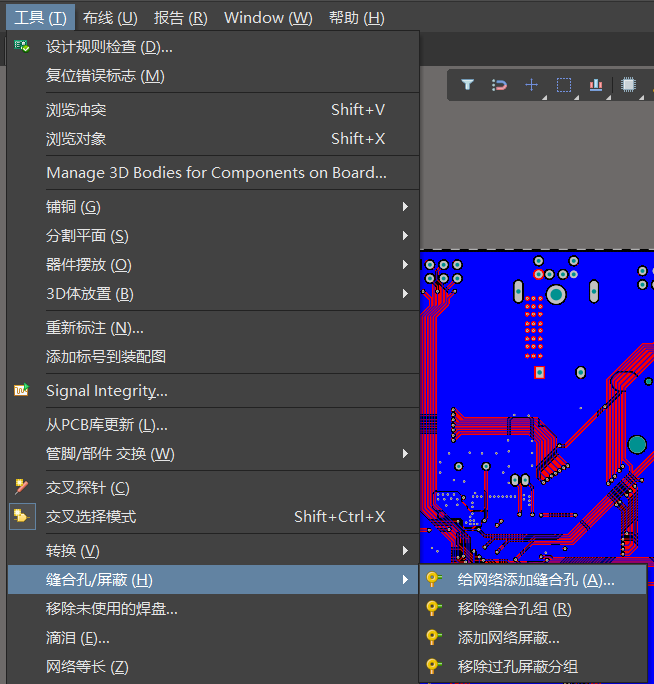Click the design rule check icon

tap(21, 46)
